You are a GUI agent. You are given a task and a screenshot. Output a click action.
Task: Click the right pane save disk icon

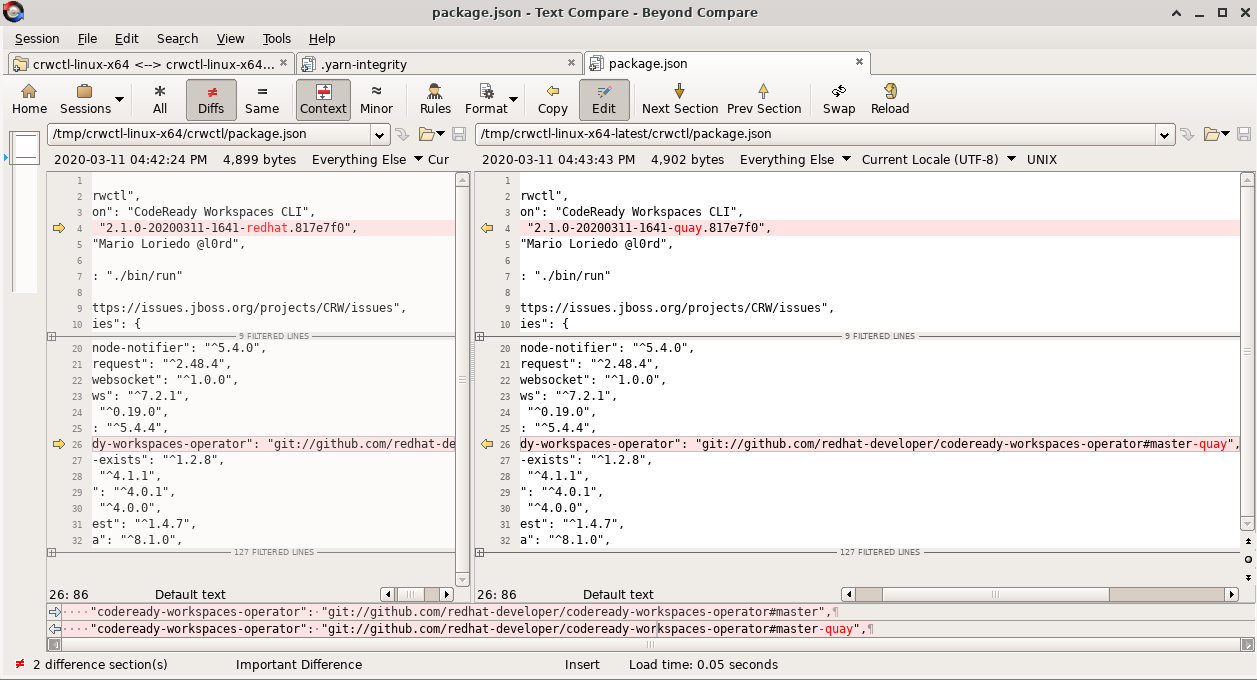click(1244, 134)
